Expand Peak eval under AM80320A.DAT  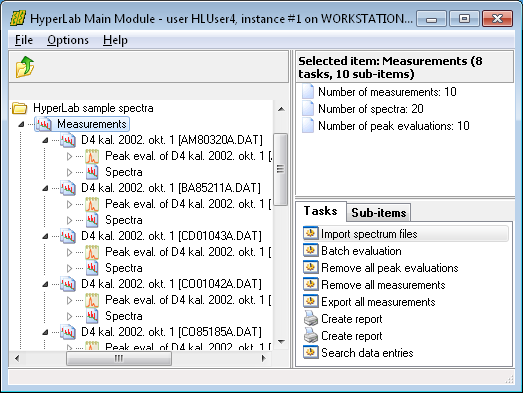[x=69, y=156]
